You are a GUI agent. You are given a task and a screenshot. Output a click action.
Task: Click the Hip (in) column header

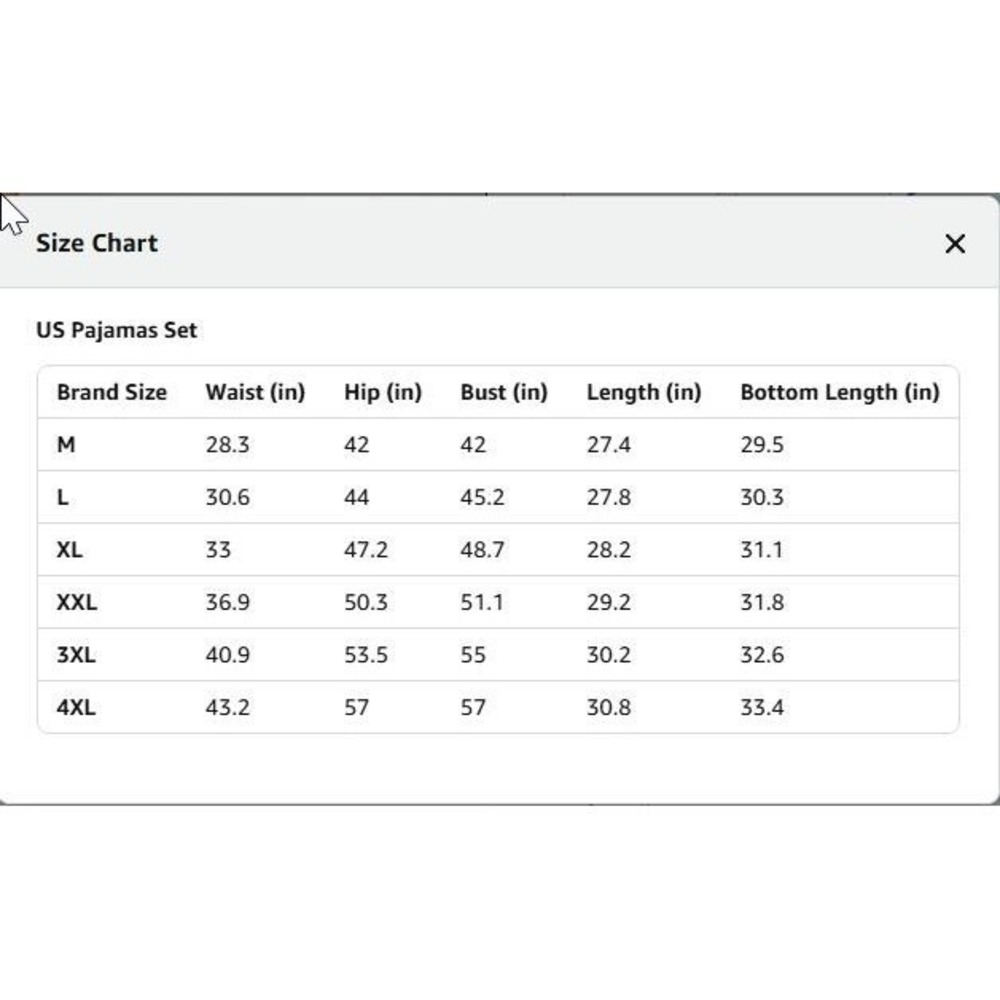point(383,392)
